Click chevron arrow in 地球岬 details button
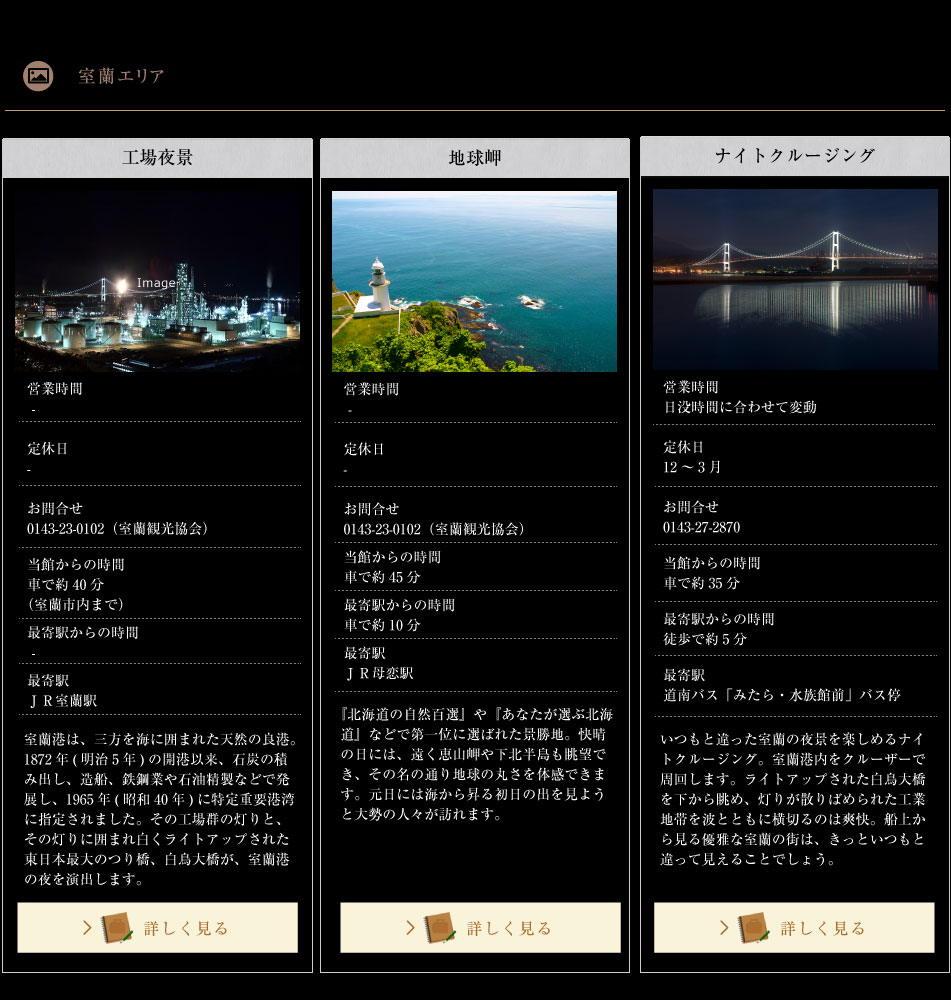 (410, 927)
